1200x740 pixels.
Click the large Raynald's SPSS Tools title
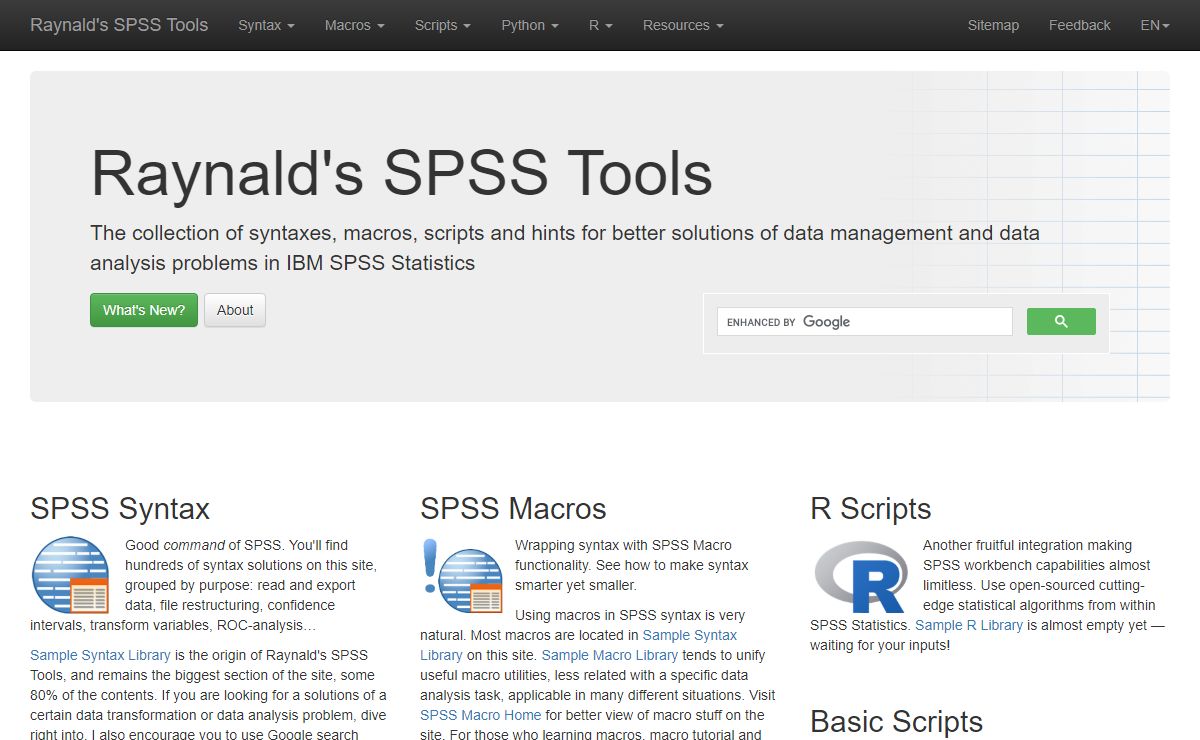click(x=402, y=172)
